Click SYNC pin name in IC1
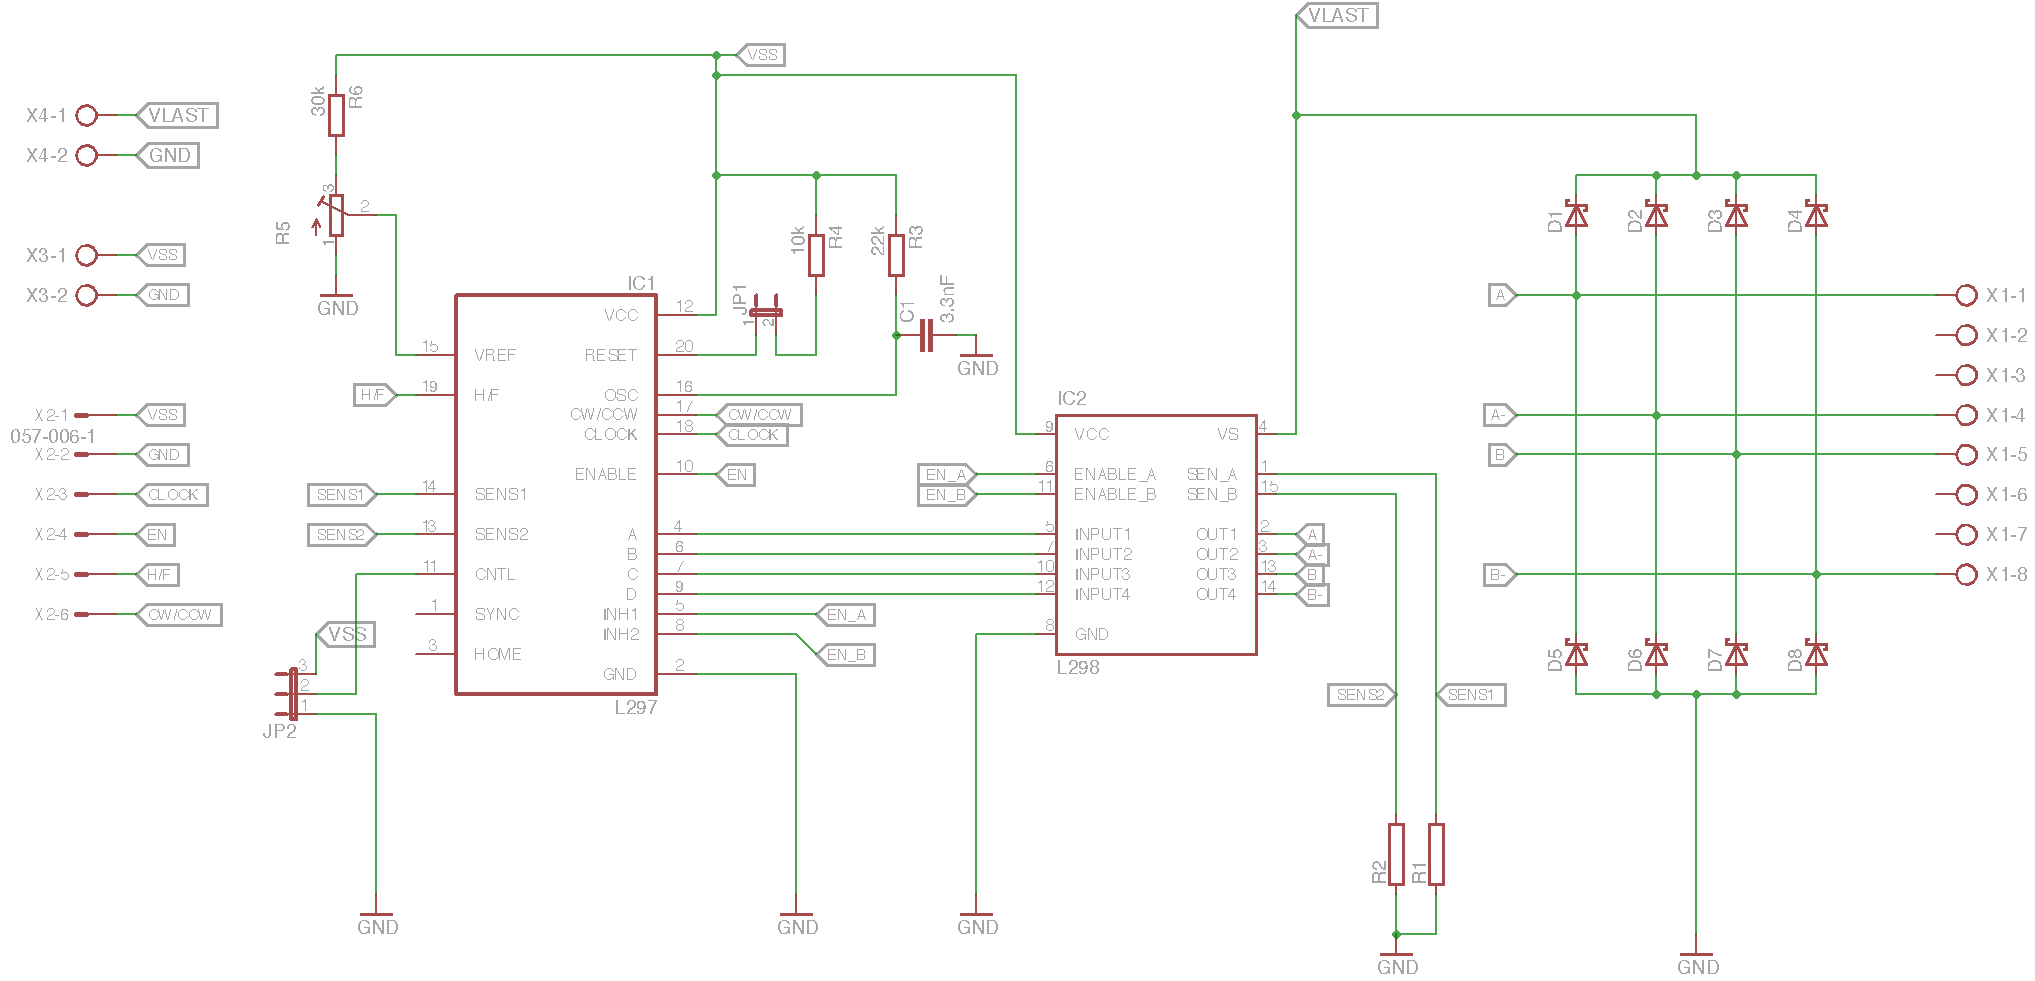 point(497,614)
